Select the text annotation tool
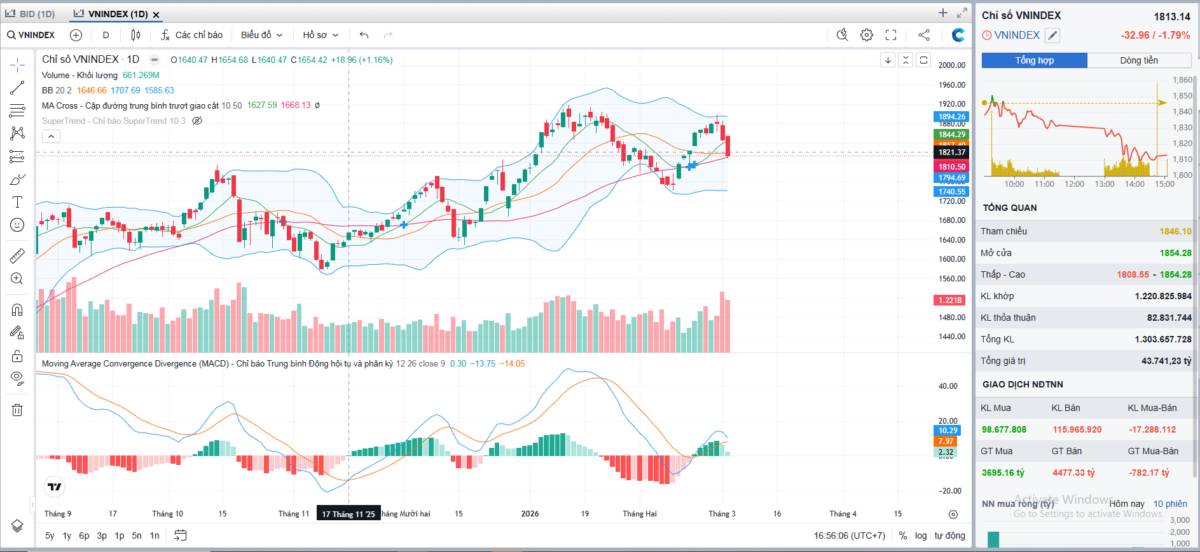Image resolution: width=1200 pixels, height=552 pixels. coord(17,203)
